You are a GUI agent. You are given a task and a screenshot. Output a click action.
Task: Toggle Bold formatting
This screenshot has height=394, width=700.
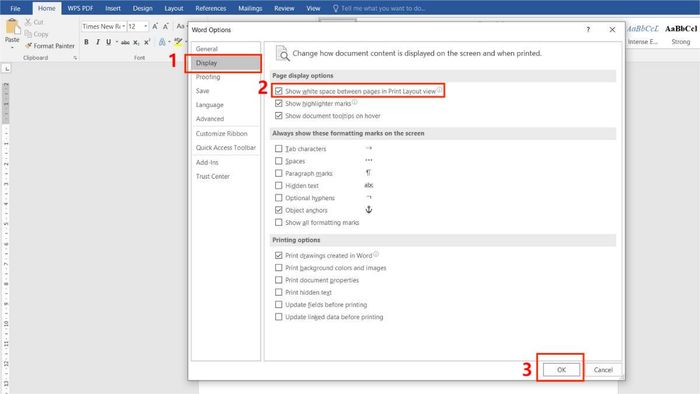click(x=86, y=42)
